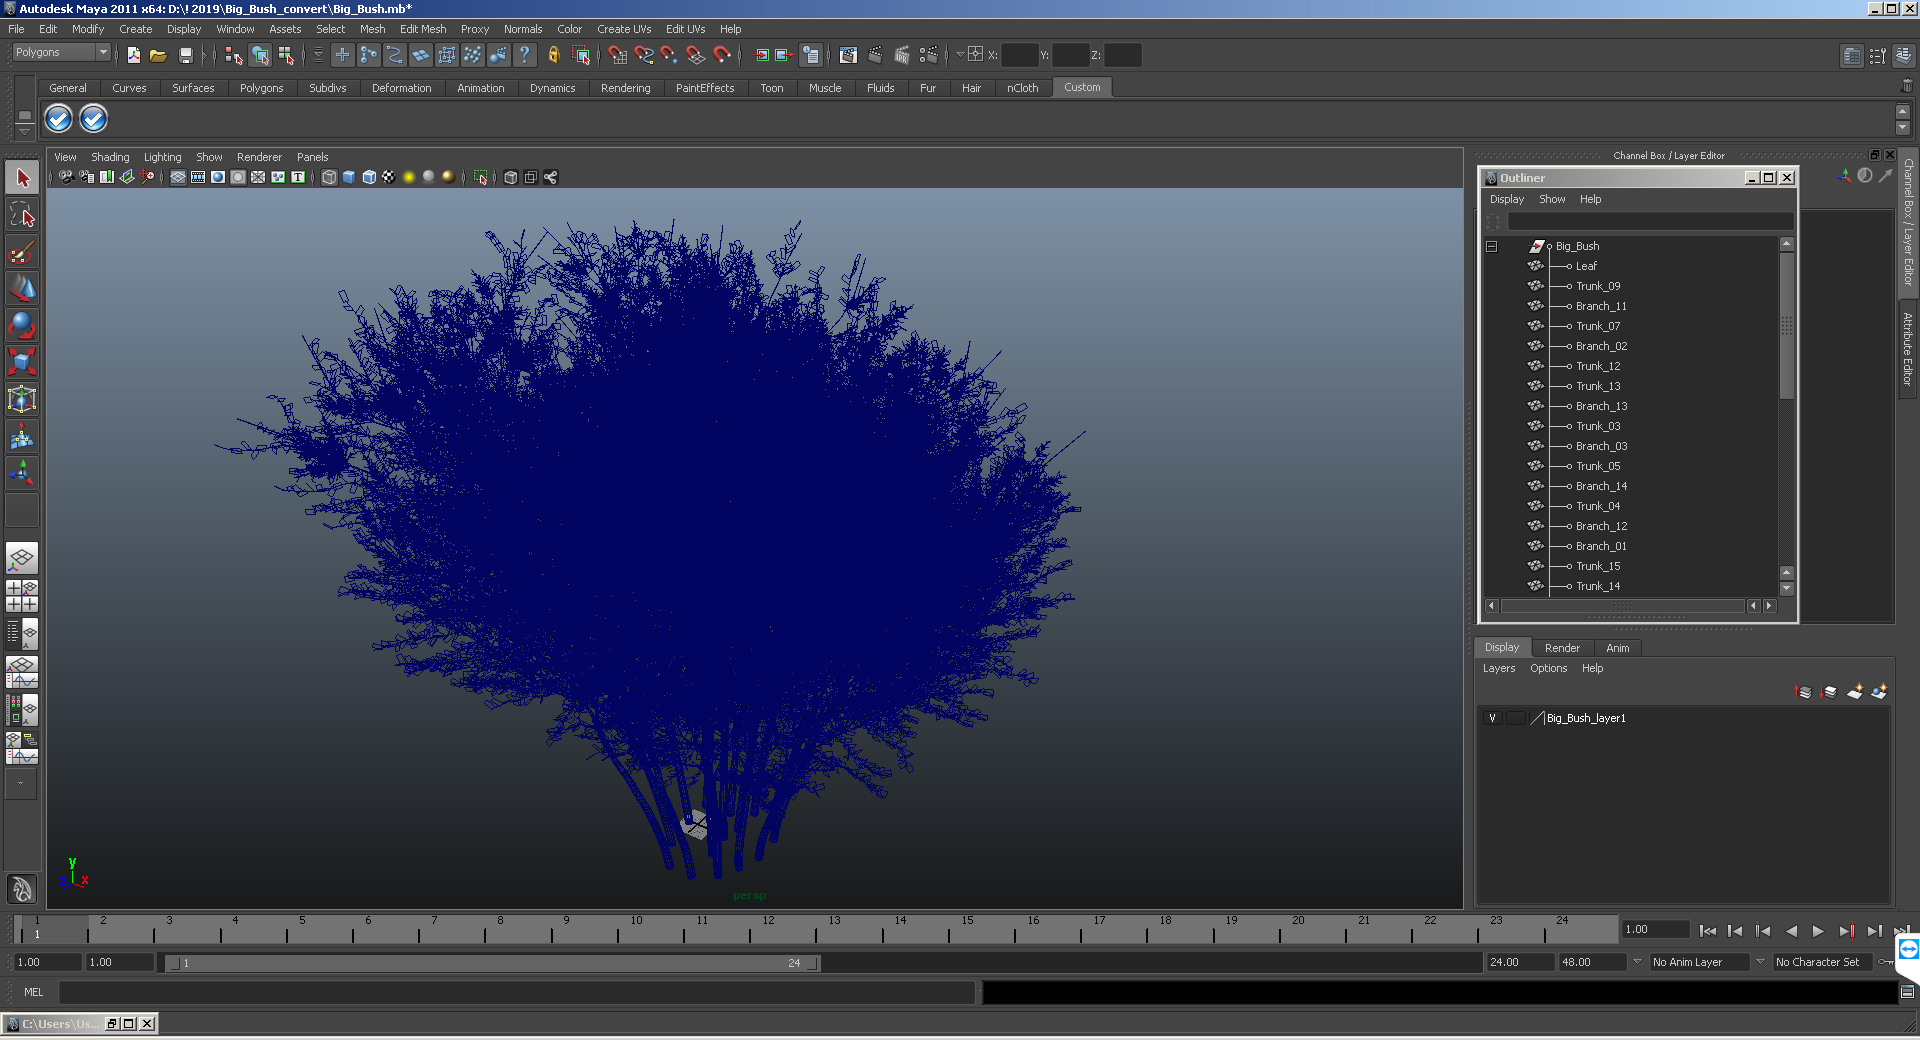Switch to Persp/Outliner layout
Screen dimensions: 1920x1040
[x=22, y=634]
